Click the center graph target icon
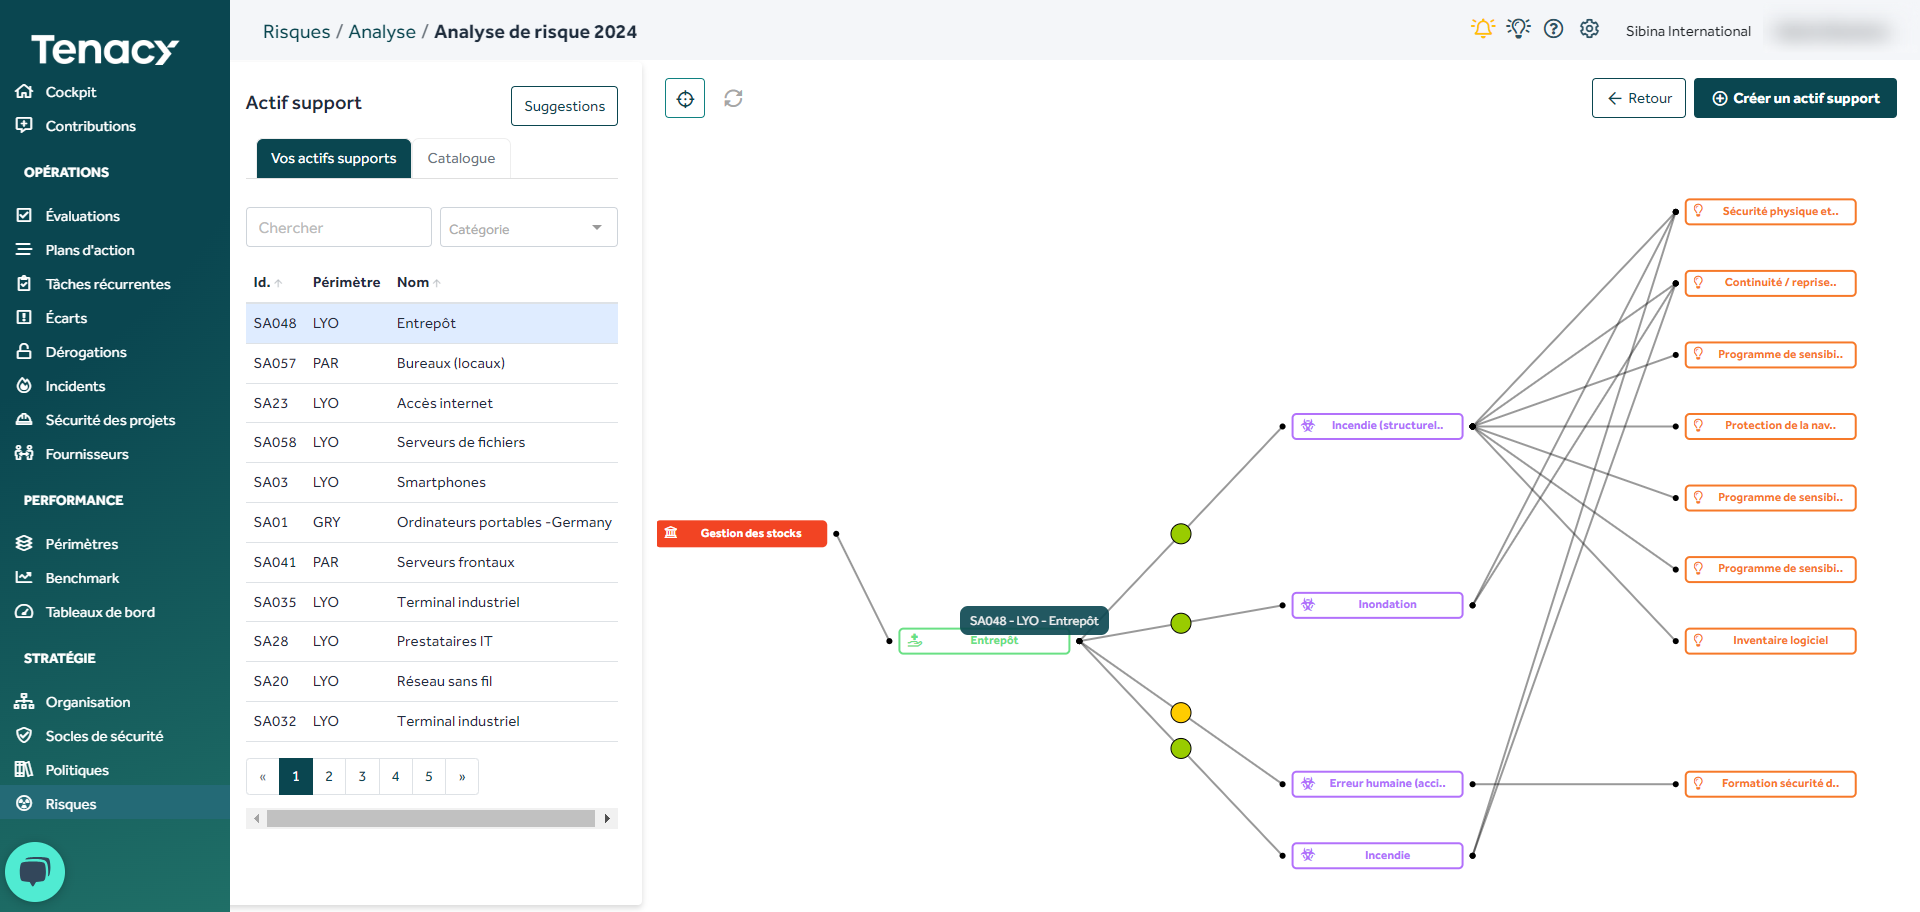This screenshot has width=1920, height=912. (x=685, y=98)
